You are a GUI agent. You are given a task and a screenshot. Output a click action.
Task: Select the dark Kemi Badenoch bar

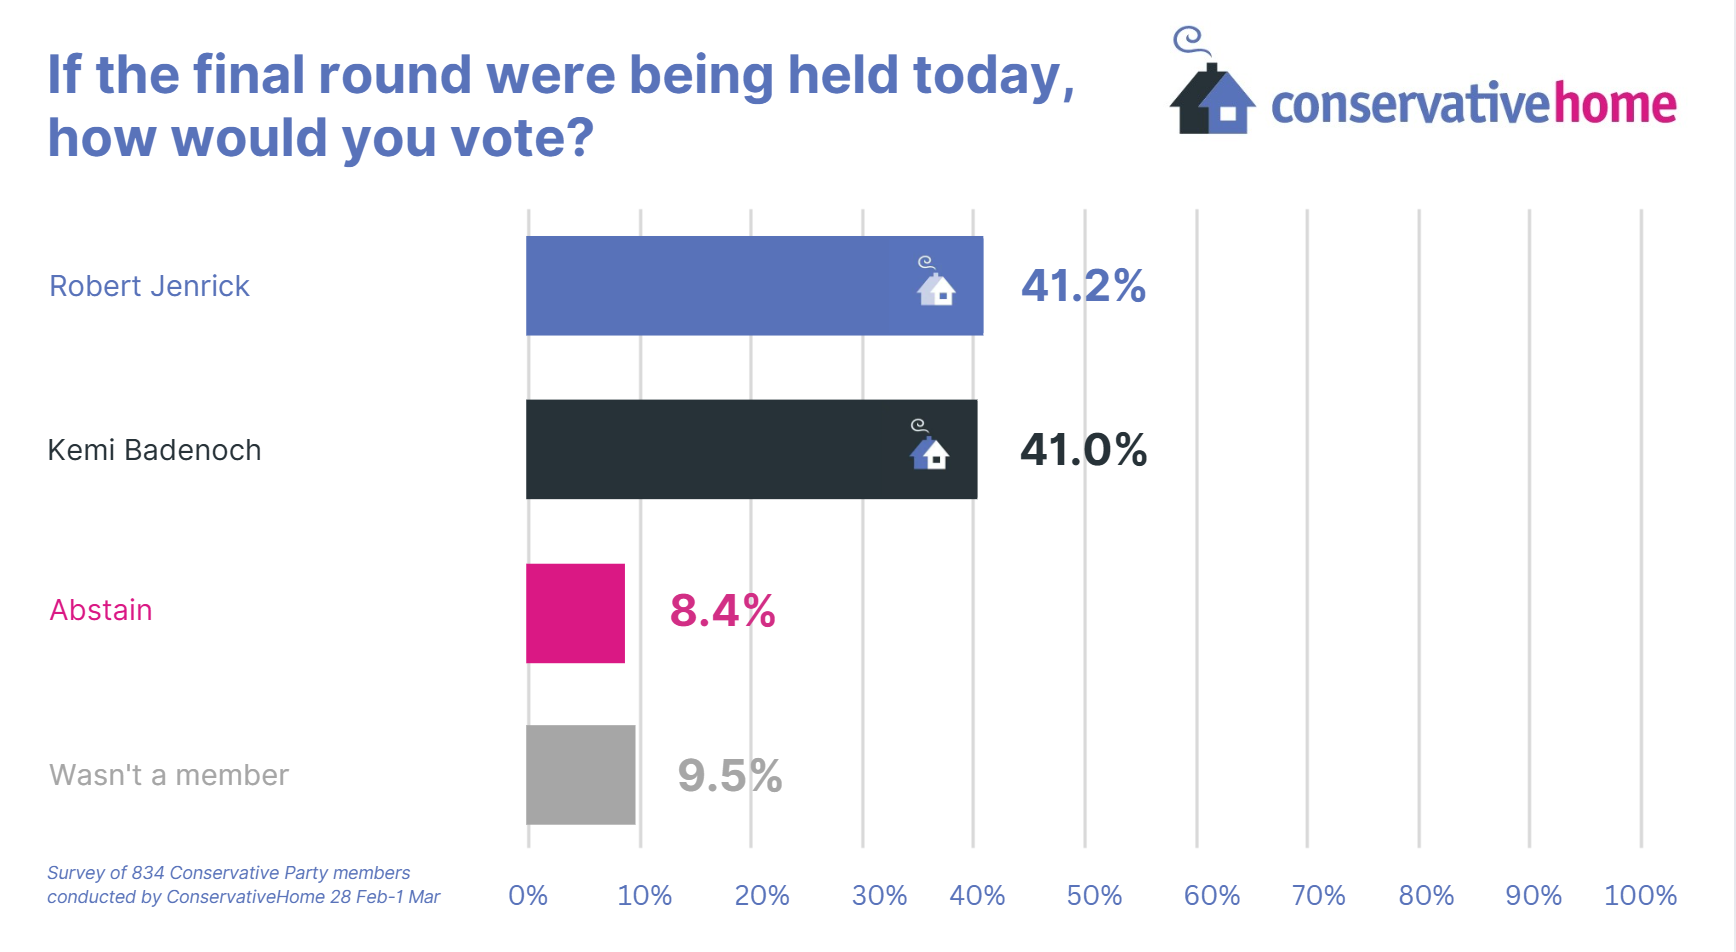point(720,450)
